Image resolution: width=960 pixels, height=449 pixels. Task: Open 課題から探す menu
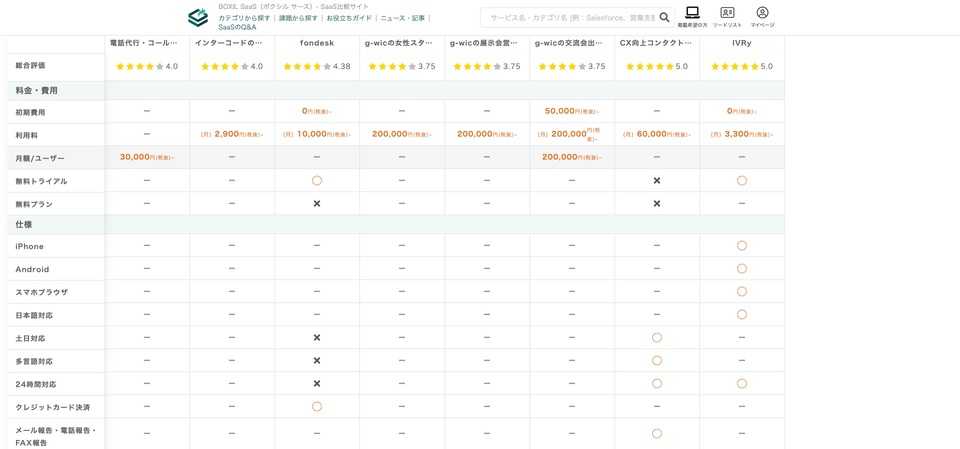(298, 18)
